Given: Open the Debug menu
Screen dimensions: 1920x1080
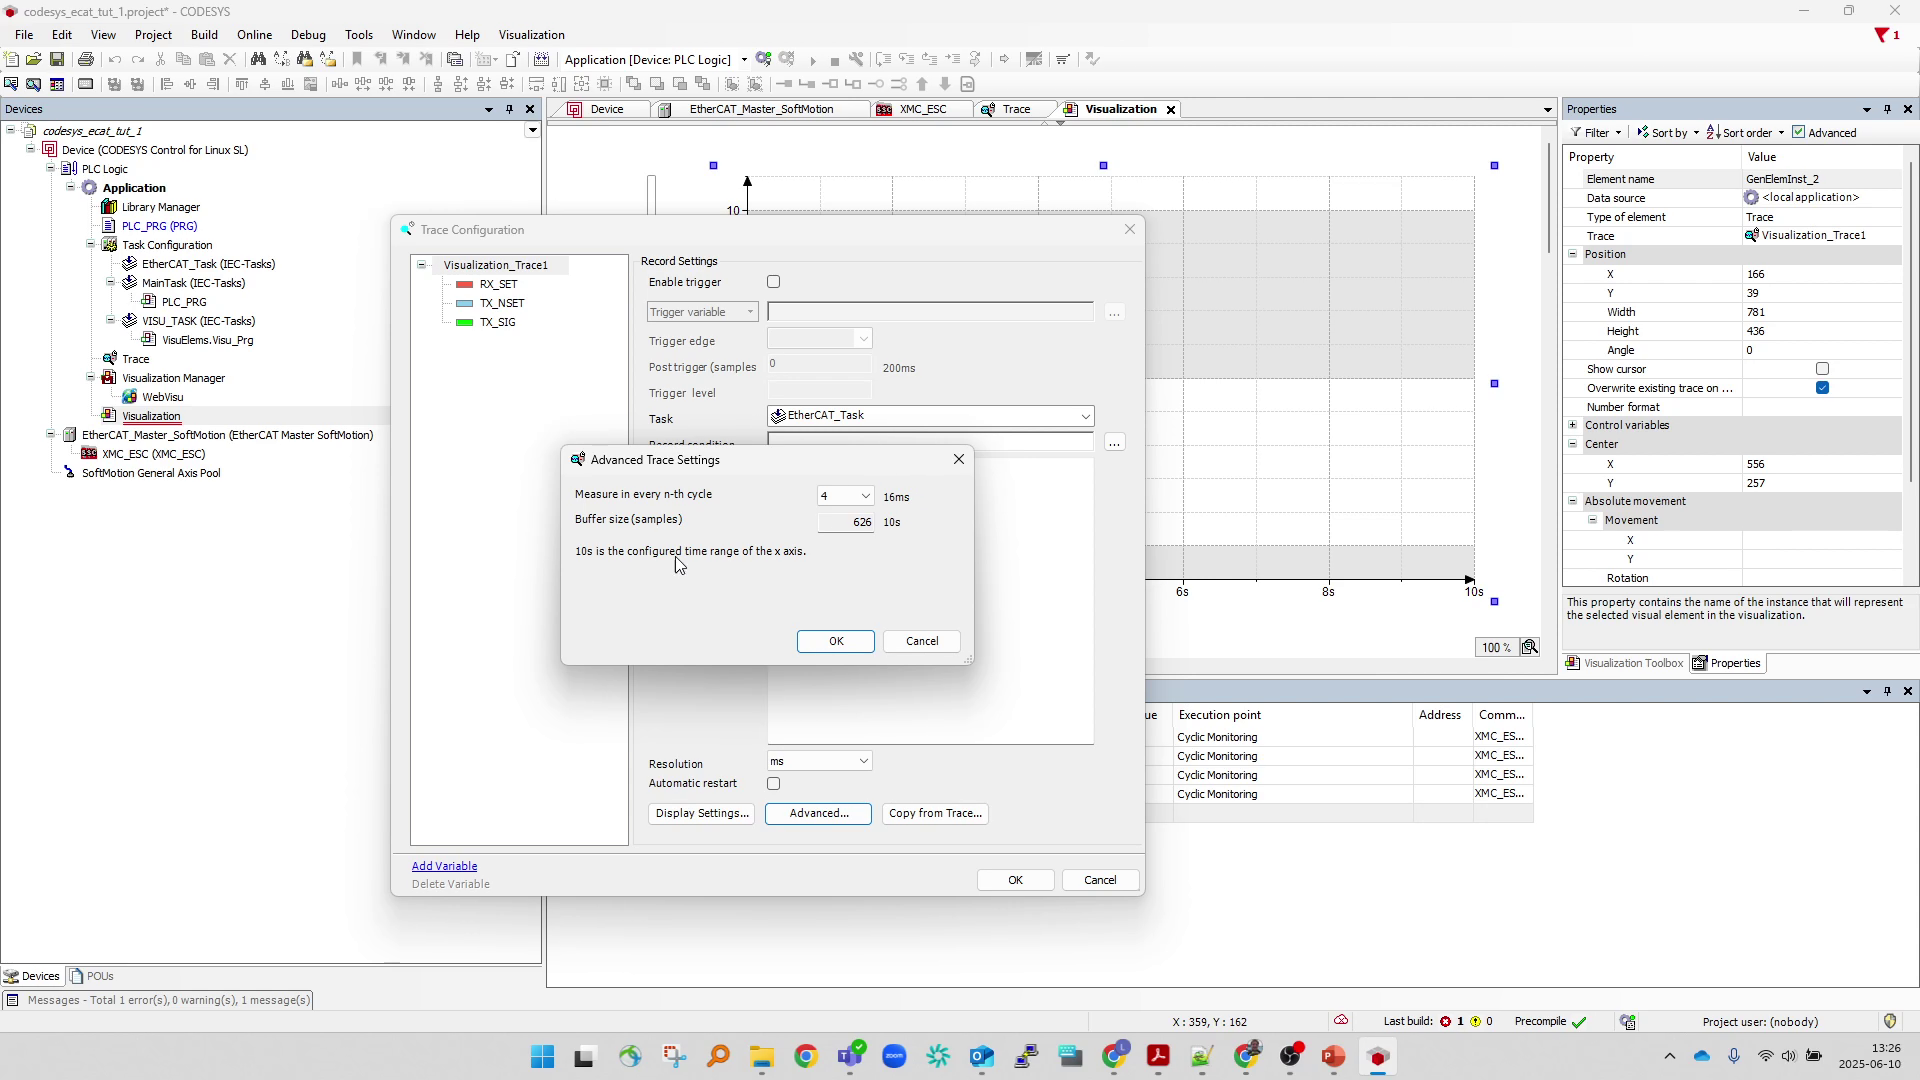Looking at the screenshot, I should (308, 34).
